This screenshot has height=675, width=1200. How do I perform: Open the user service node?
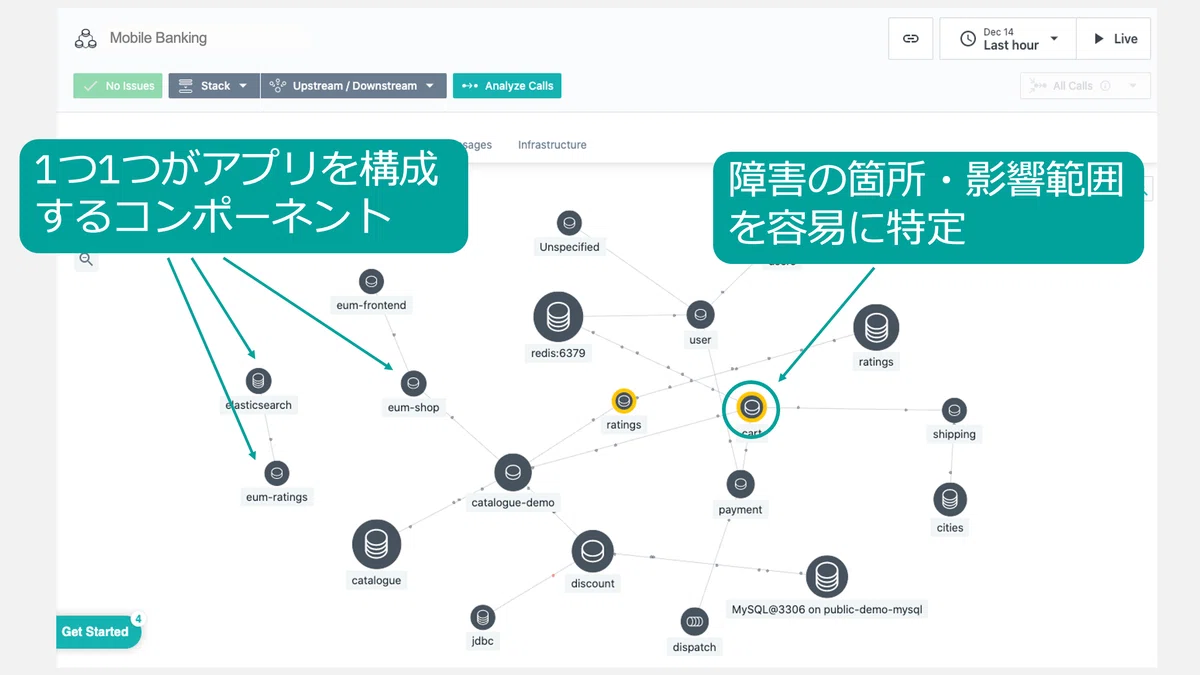(700, 314)
